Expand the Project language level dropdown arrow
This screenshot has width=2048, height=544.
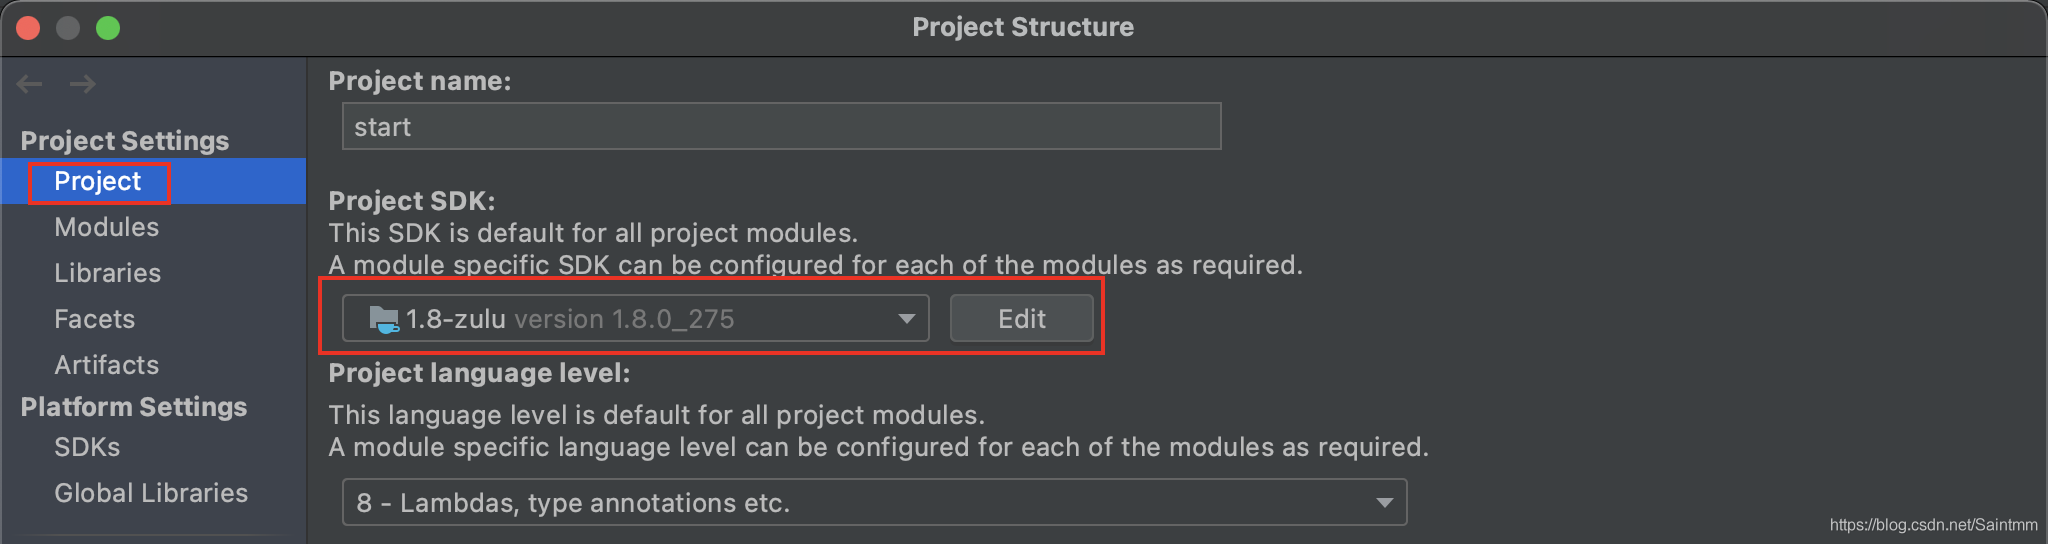1384,502
